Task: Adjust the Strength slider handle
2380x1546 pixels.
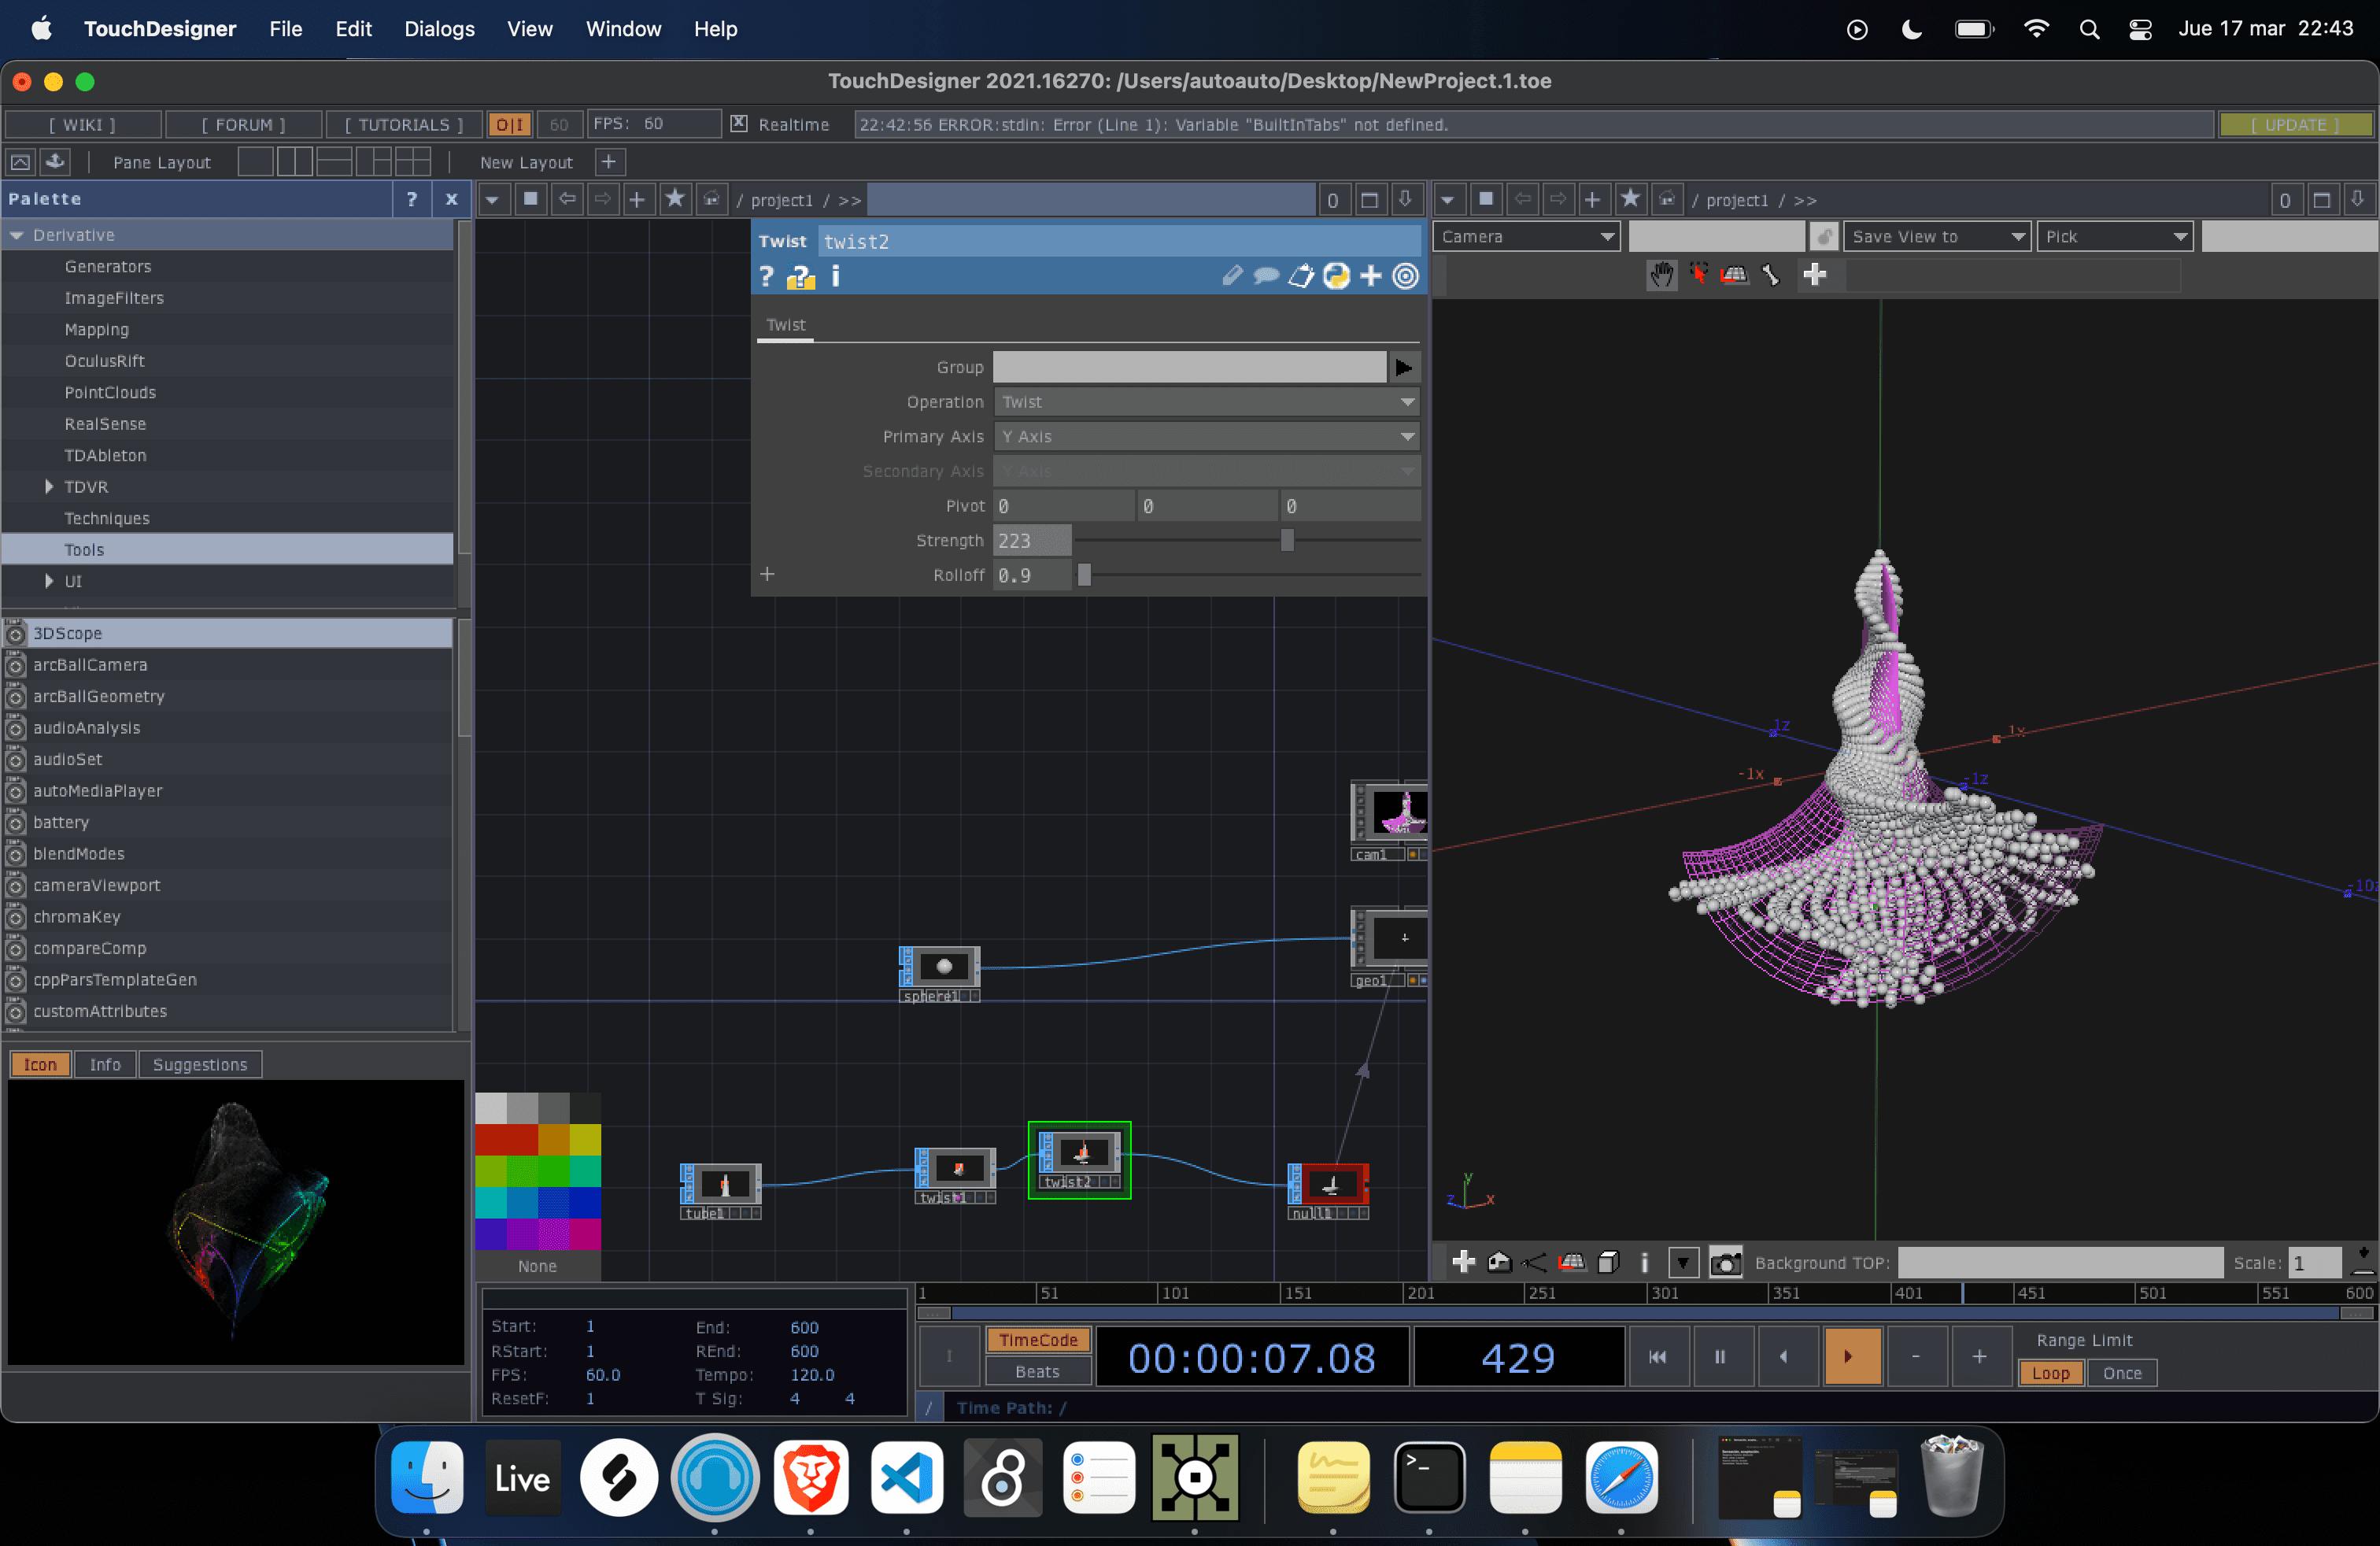Action: (1287, 541)
